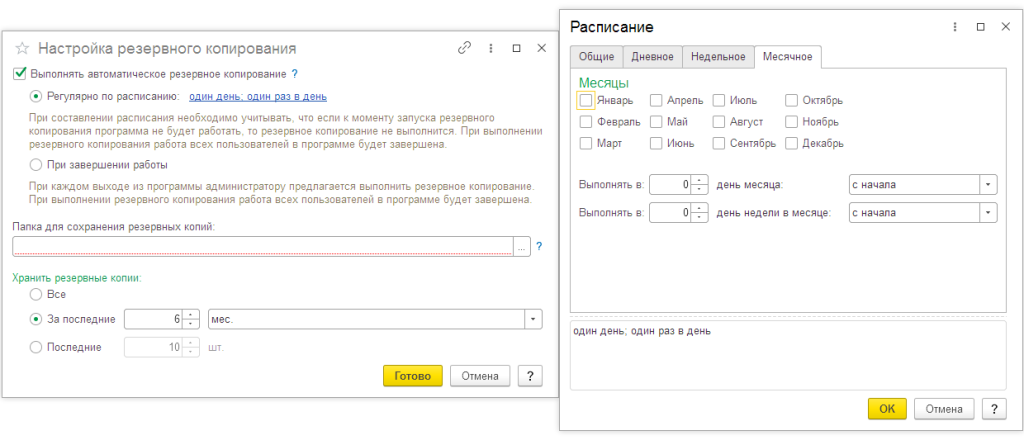Viewport: 1024px width, 440px height.
Task: Click help icon next to automatic backup checkbox
Action: coord(295,74)
